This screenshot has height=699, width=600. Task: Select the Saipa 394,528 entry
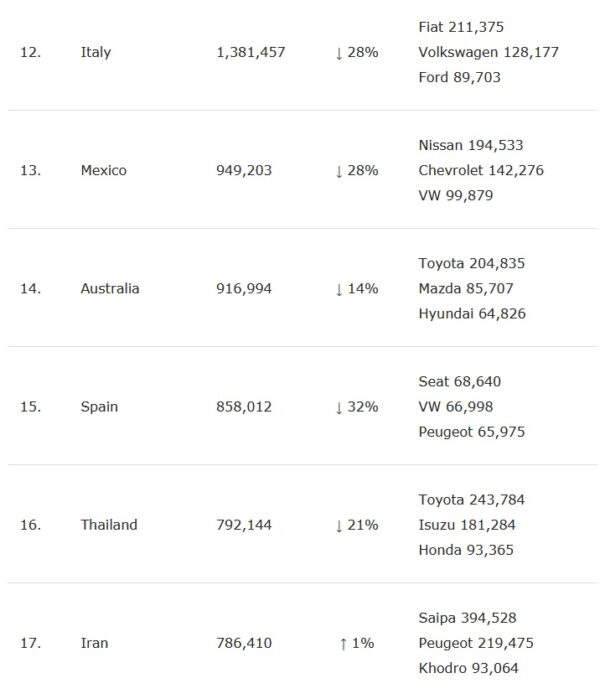pos(468,618)
